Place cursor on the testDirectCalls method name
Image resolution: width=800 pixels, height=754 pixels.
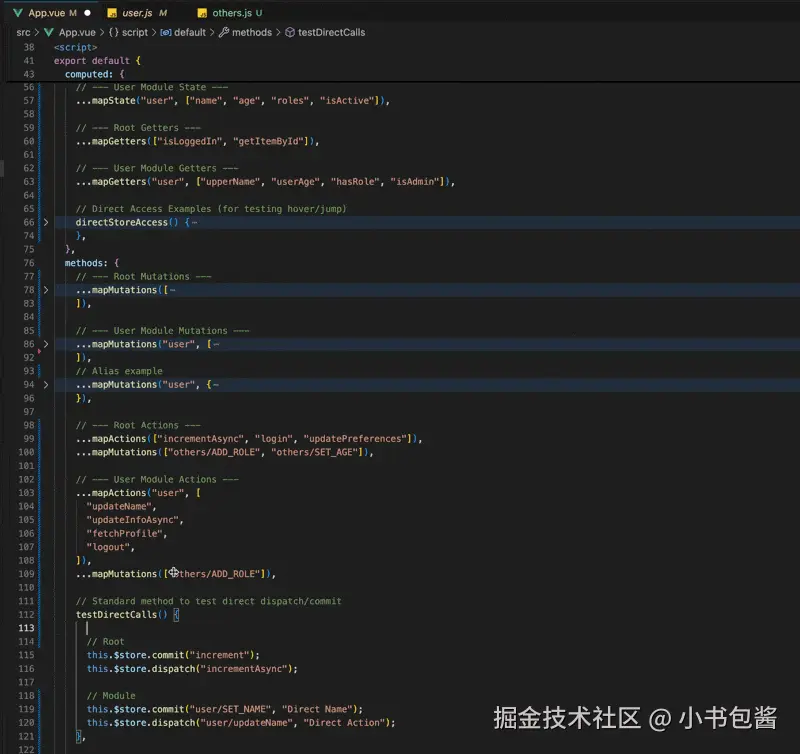[116, 615]
